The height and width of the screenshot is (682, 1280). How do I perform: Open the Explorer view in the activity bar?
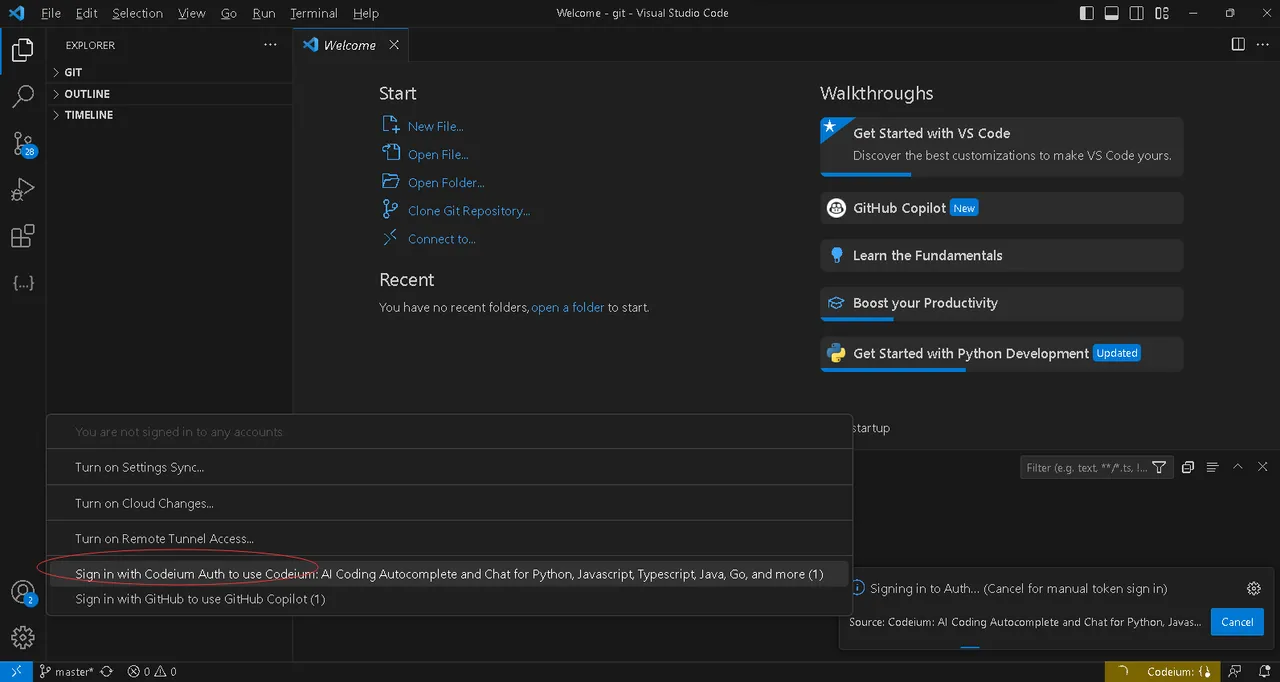pos(22,48)
